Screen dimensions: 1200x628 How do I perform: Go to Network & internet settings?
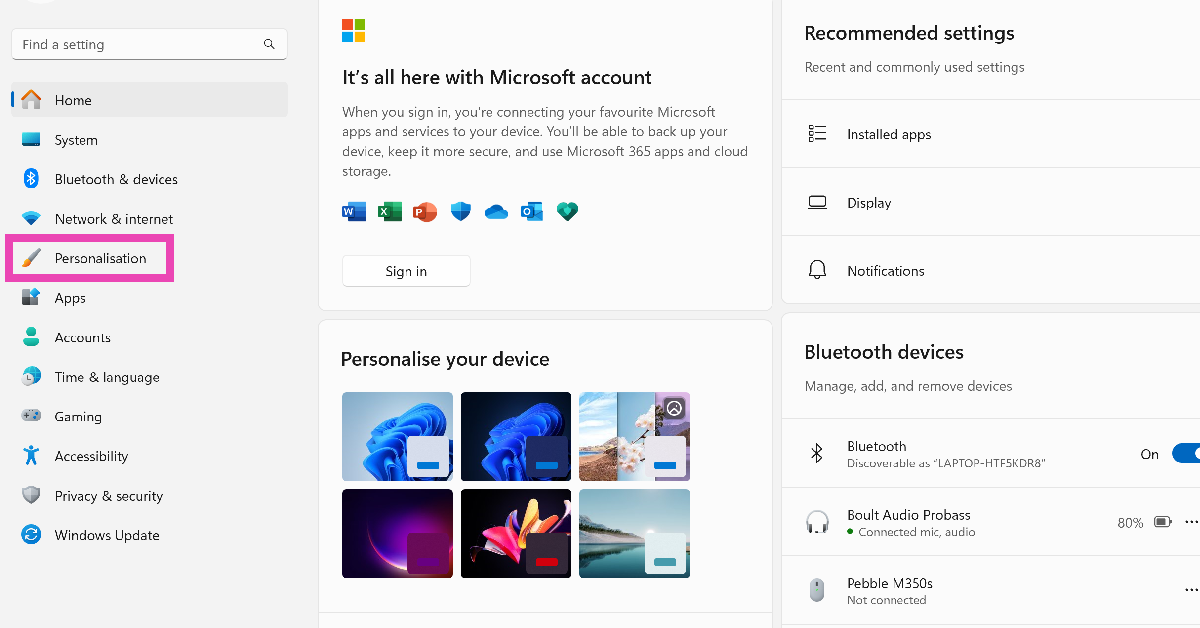113,219
